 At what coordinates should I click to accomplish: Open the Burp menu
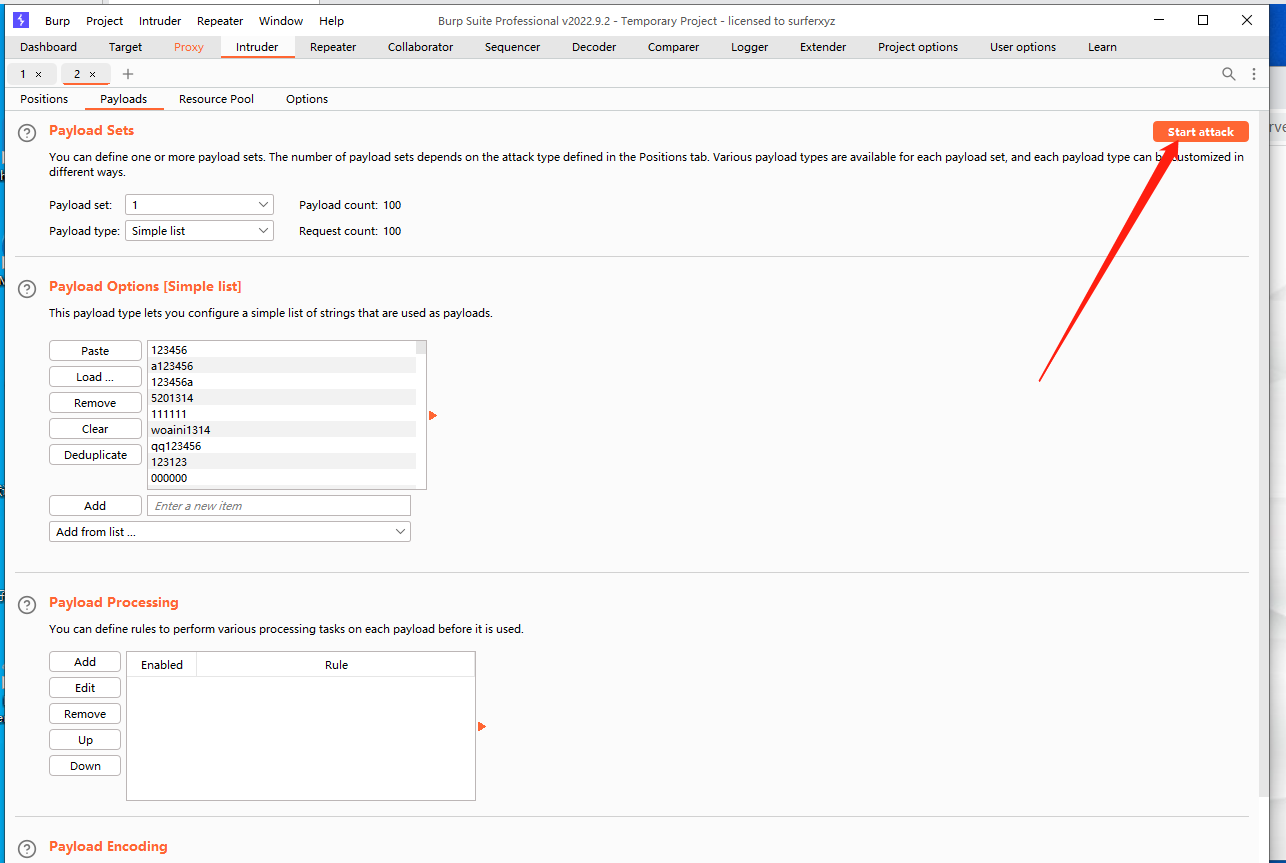[x=57, y=21]
